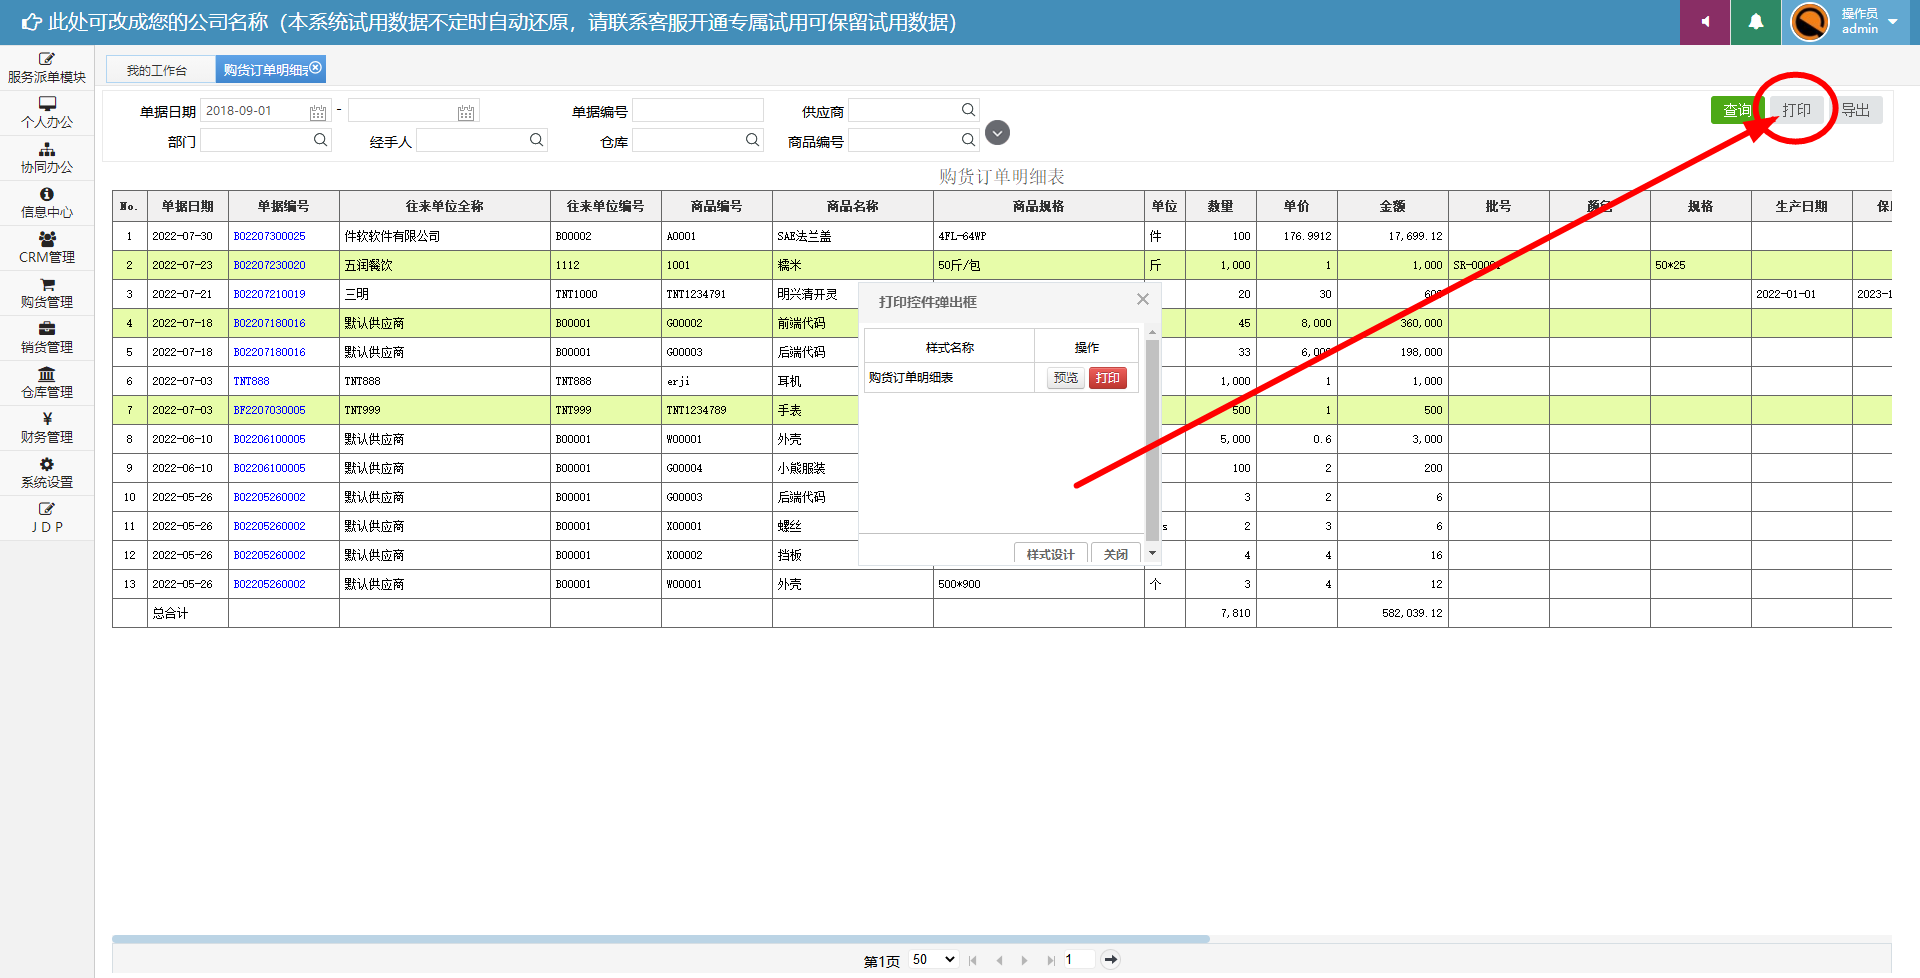Click the admin user avatar
Viewport: 1920px width, 978px height.
1810,22
